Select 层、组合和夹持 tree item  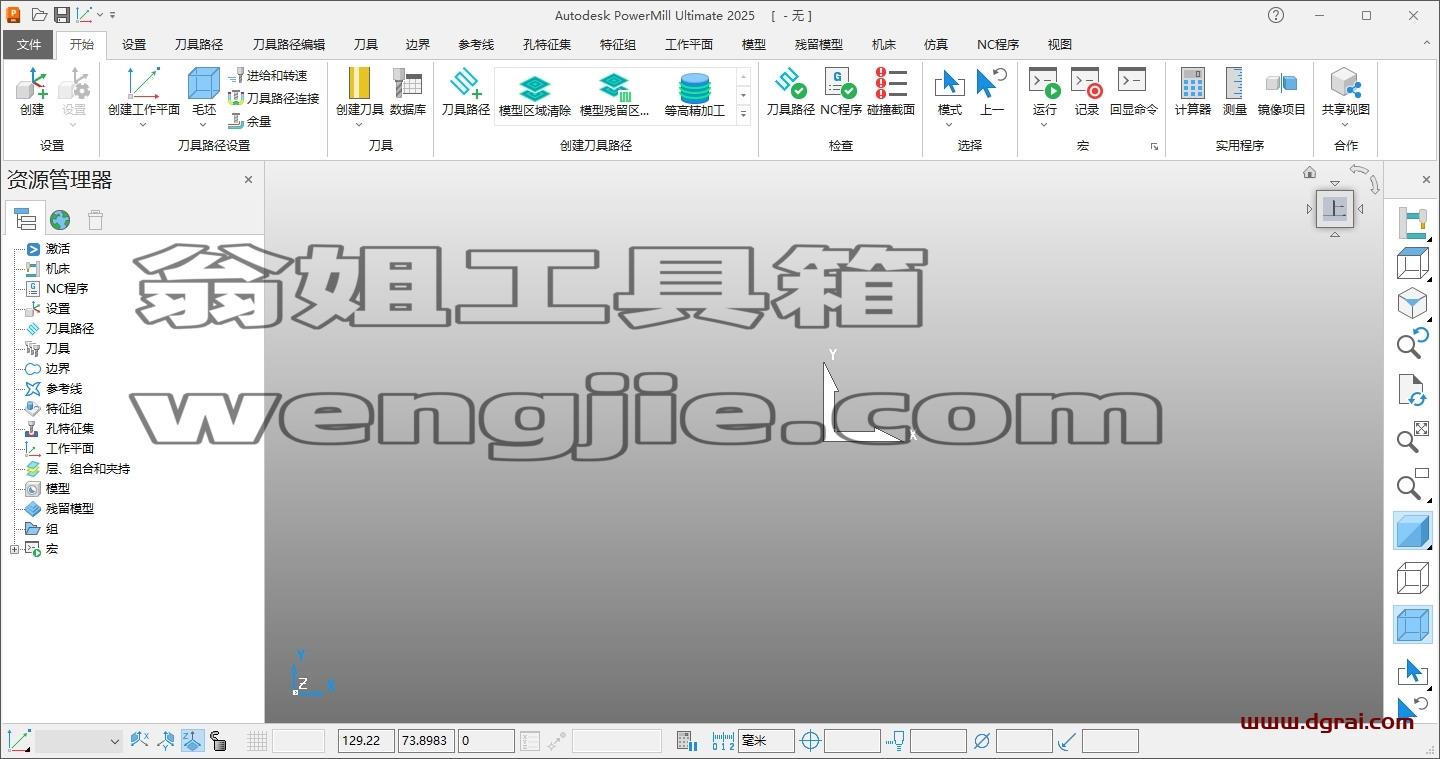point(87,469)
